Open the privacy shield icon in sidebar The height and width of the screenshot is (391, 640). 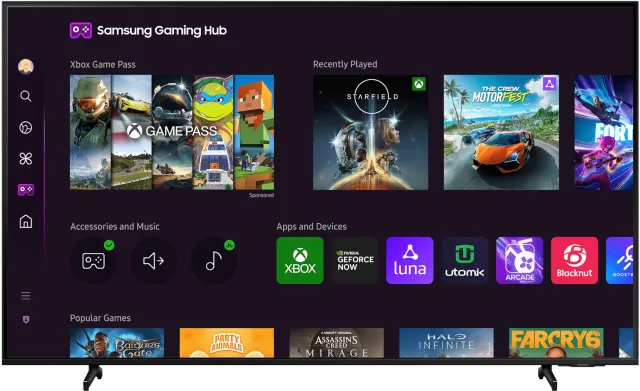click(26, 319)
